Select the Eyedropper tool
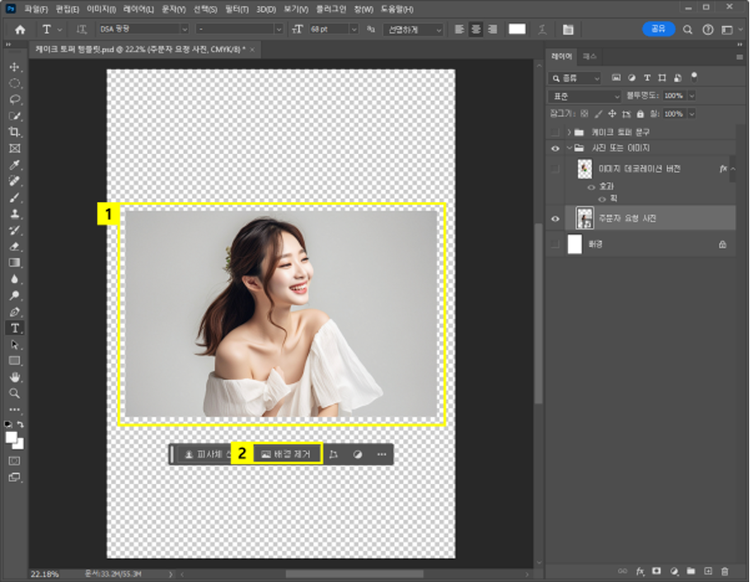Viewport: 750px width, 582px height. pyautogui.click(x=15, y=164)
